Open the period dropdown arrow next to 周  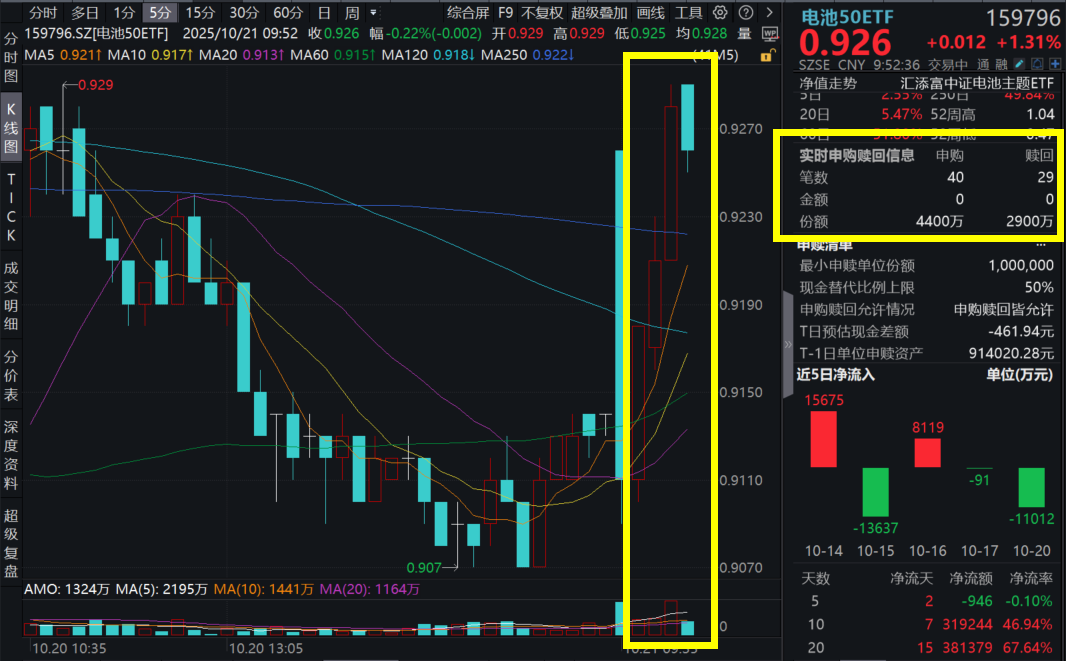click(x=372, y=14)
